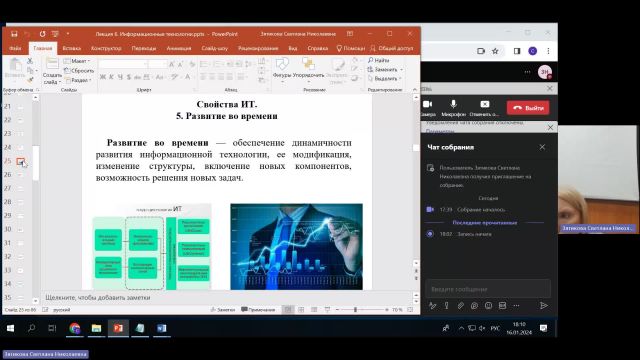Set delivery options exclamation icon in chat

[x=447, y=305]
